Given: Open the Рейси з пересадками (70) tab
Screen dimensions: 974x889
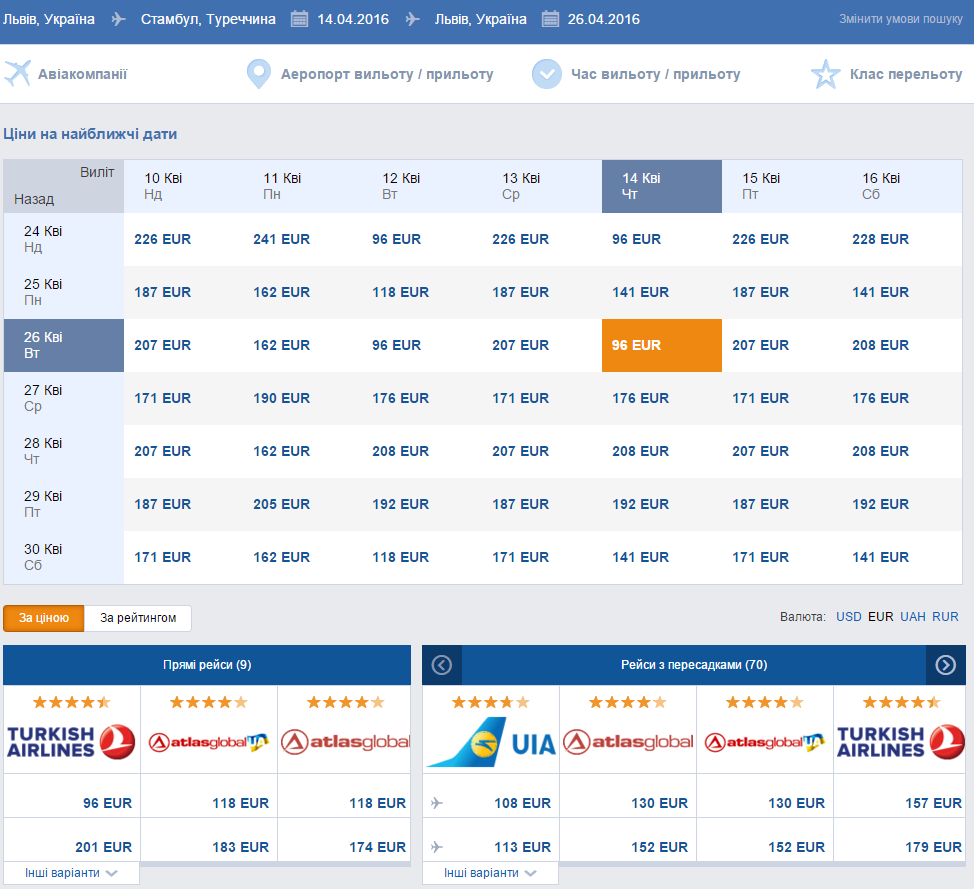Looking at the screenshot, I should [694, 665].
